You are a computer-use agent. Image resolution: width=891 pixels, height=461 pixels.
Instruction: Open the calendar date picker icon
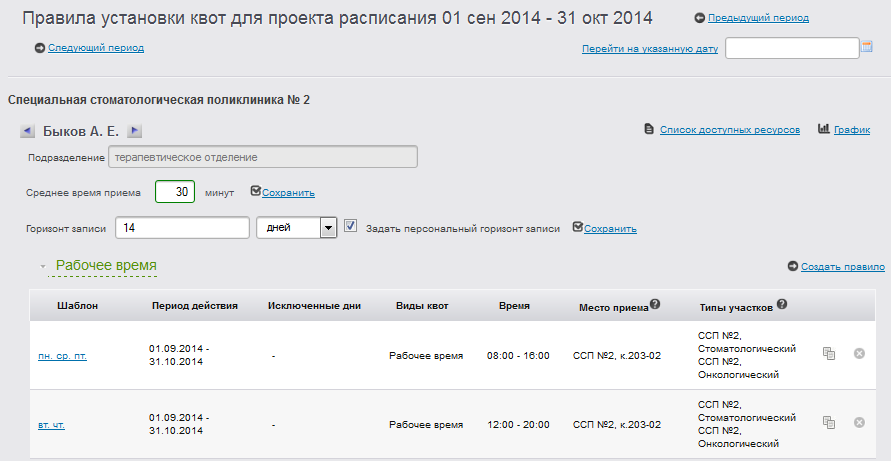(x=867, y=47)
